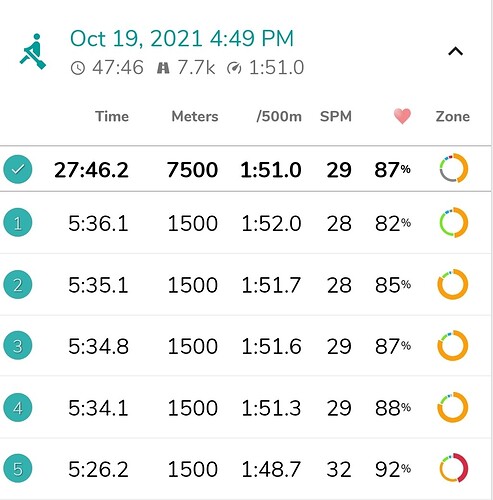Click the SPM column header

point(336,116)
